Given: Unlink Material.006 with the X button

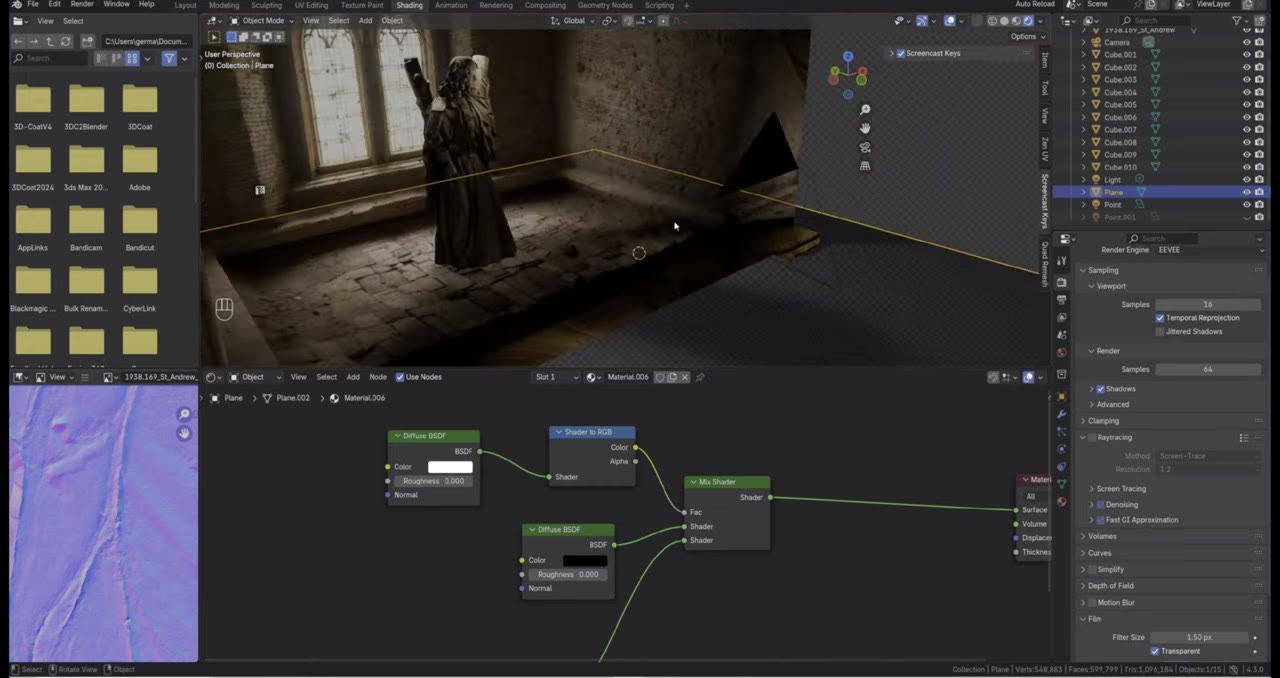Looking at the screenshot, I should coord(685,377).
